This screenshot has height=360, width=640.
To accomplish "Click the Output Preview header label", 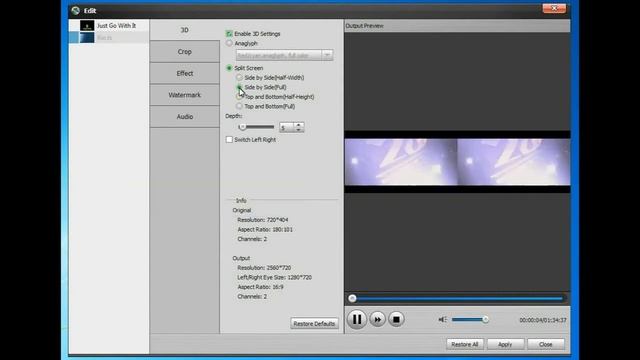I will pos(364,26).
